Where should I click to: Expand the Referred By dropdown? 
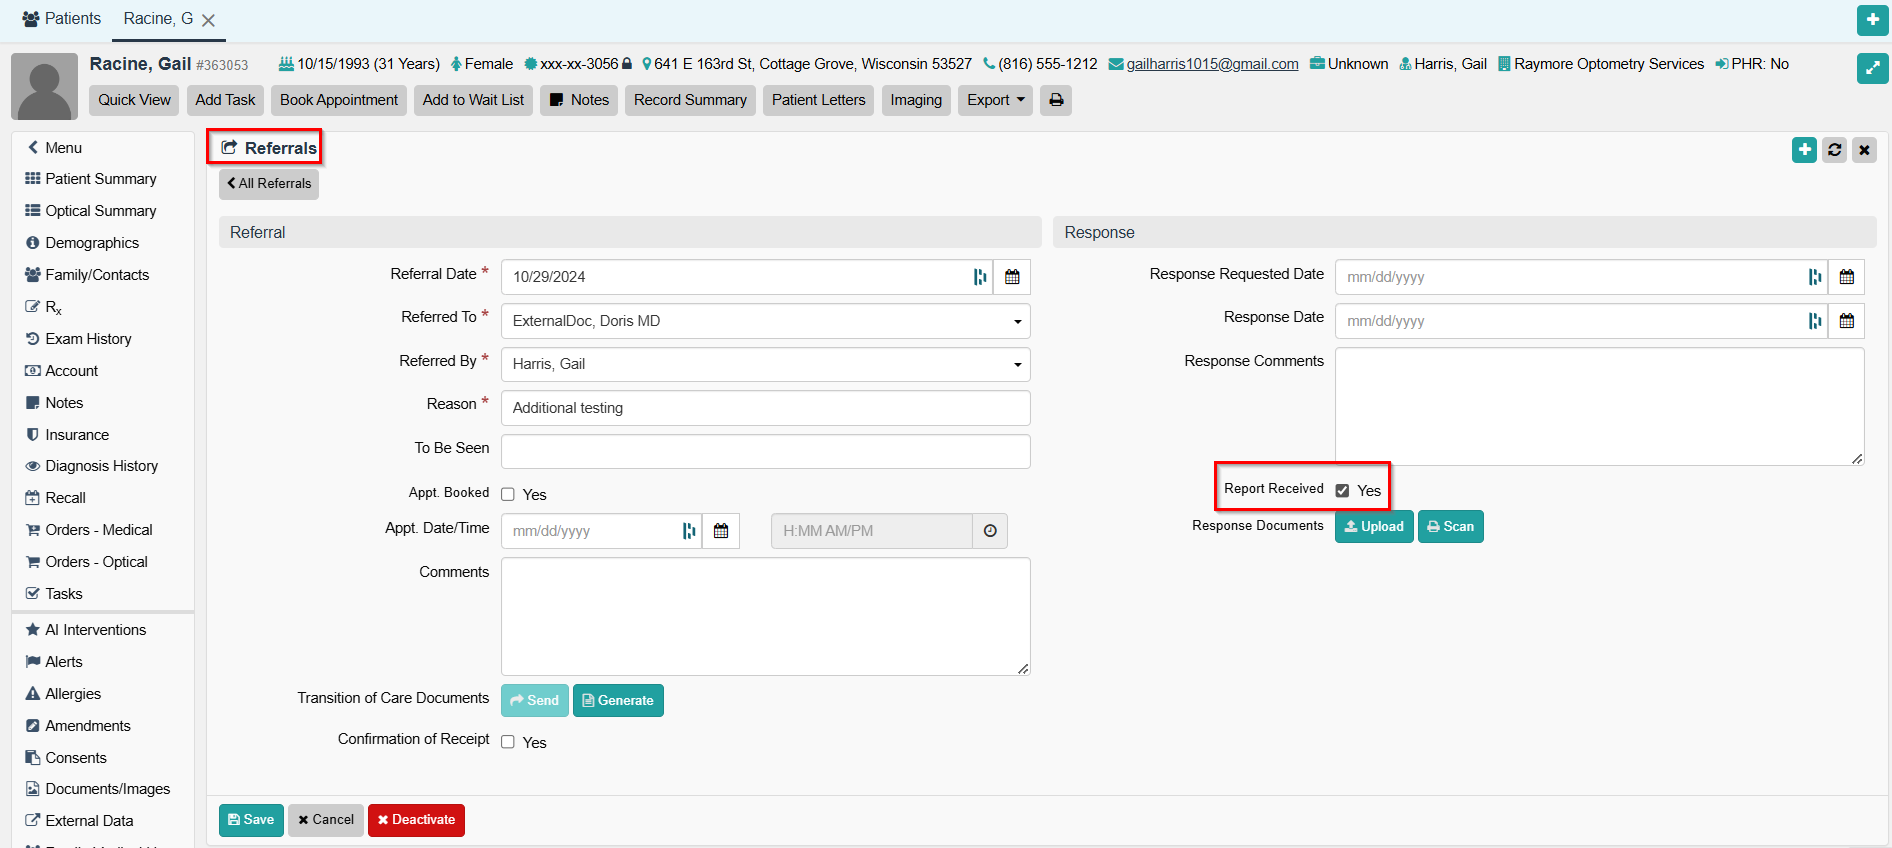[765, 364]
